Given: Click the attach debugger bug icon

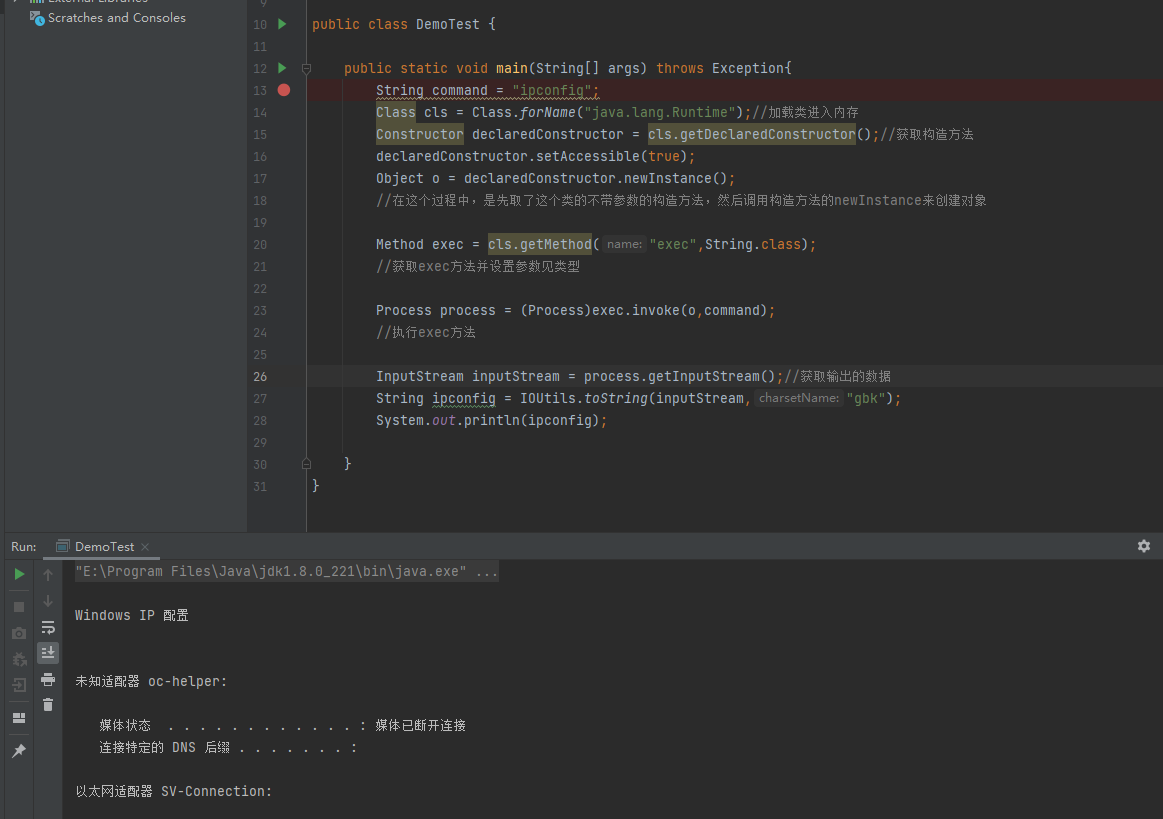Looking at the screenshot, I should pyautogui.click(x=19, y=659).
